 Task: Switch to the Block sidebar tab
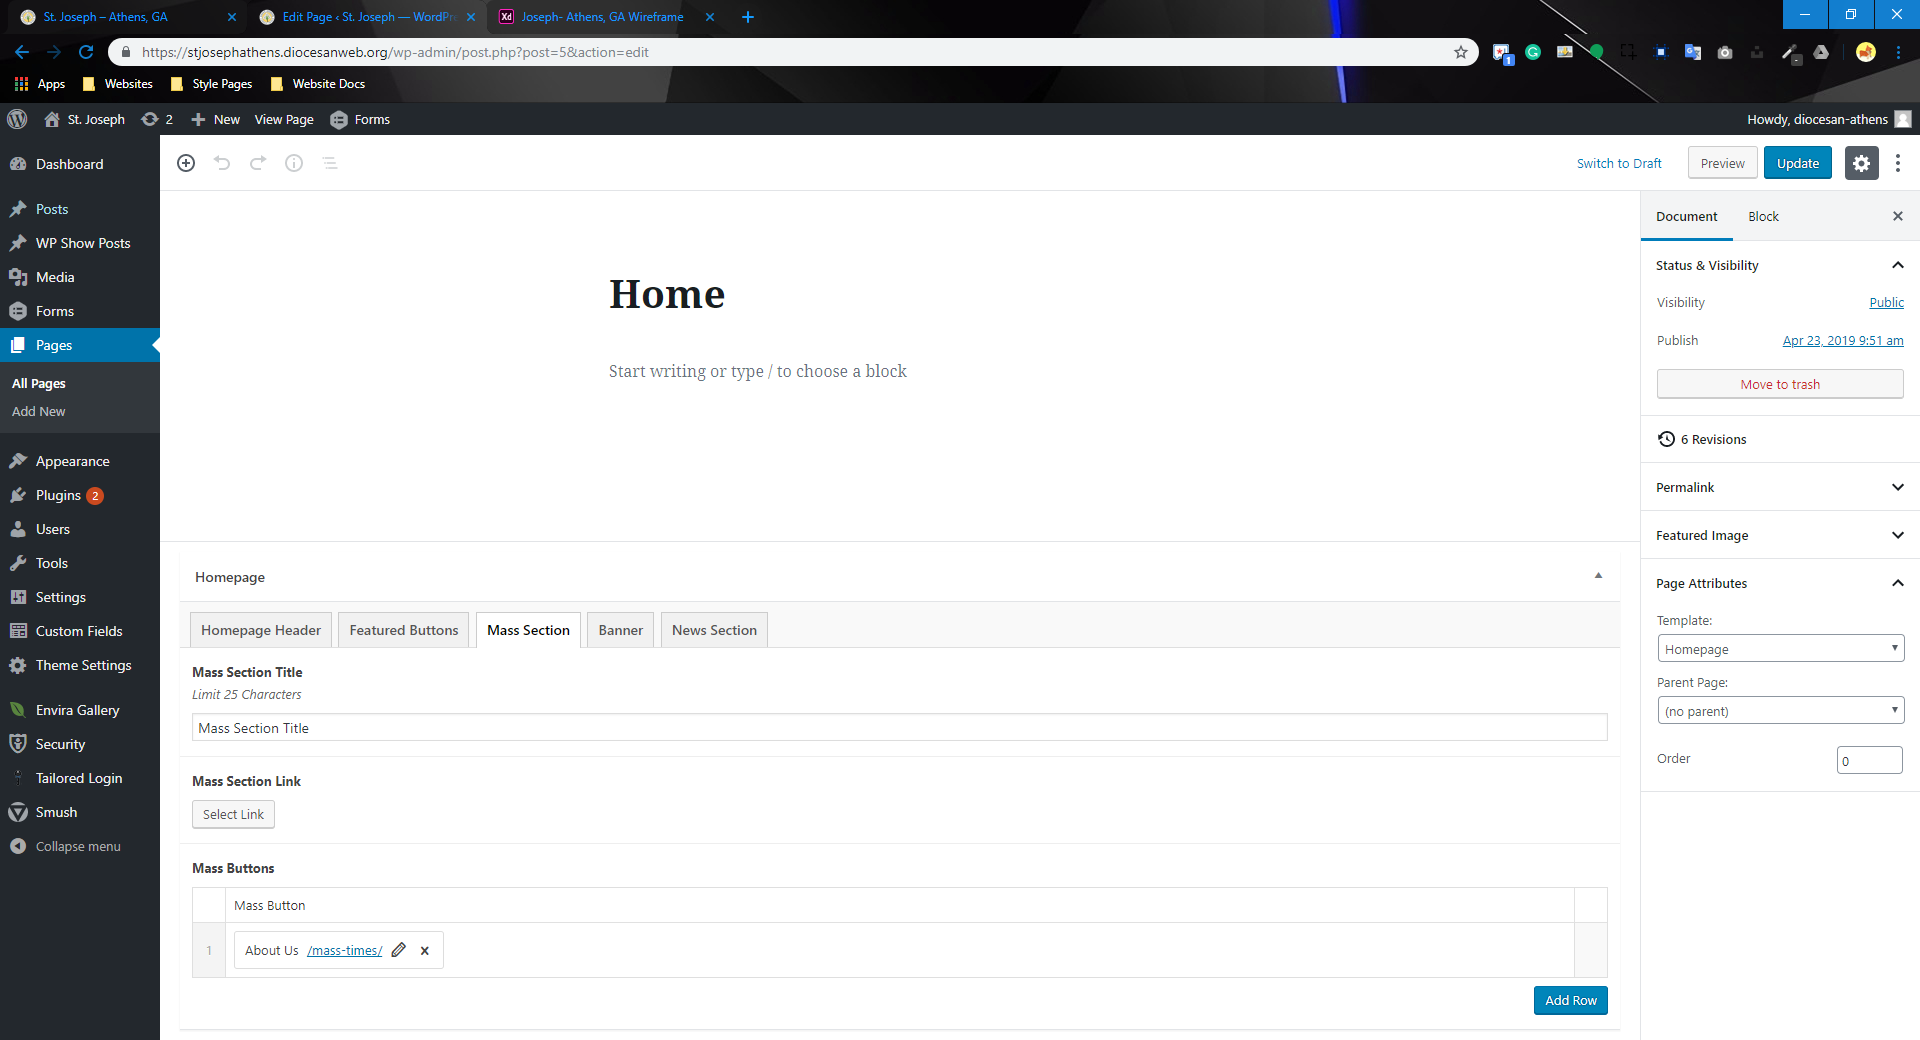point(1763,216)
